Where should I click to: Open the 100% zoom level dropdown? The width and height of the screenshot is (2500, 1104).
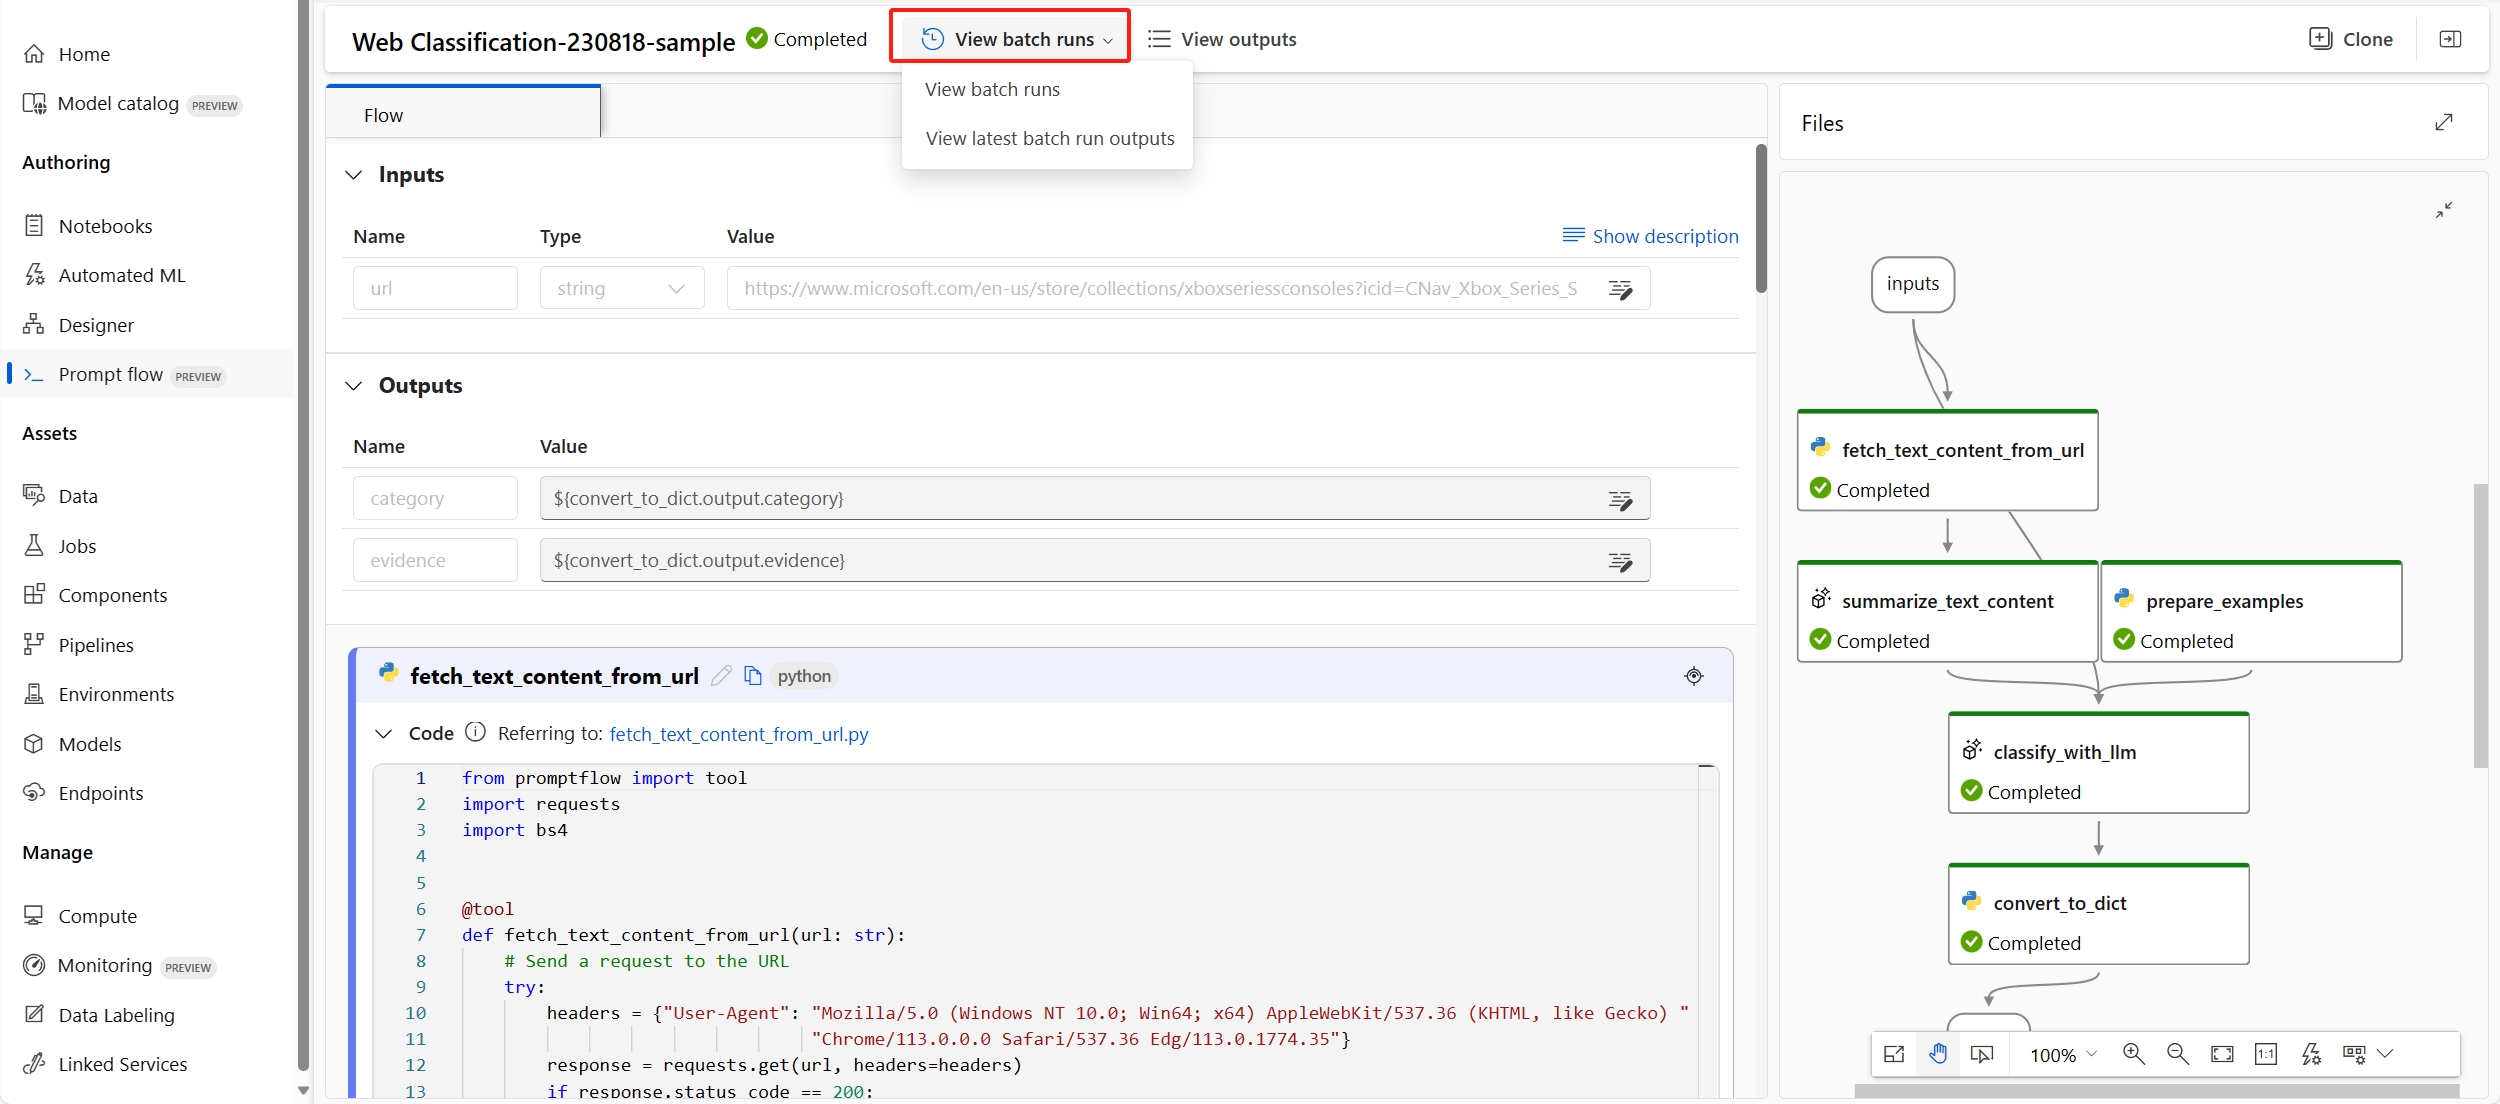[x=2063, y=1055]
